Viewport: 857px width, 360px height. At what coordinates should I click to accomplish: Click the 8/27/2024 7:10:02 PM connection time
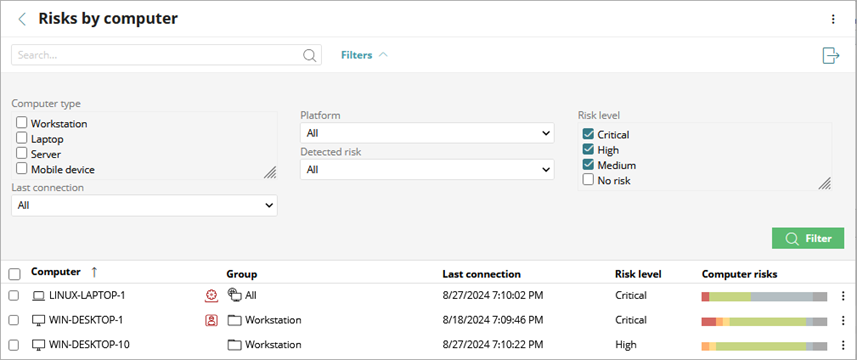click(493, 296)
